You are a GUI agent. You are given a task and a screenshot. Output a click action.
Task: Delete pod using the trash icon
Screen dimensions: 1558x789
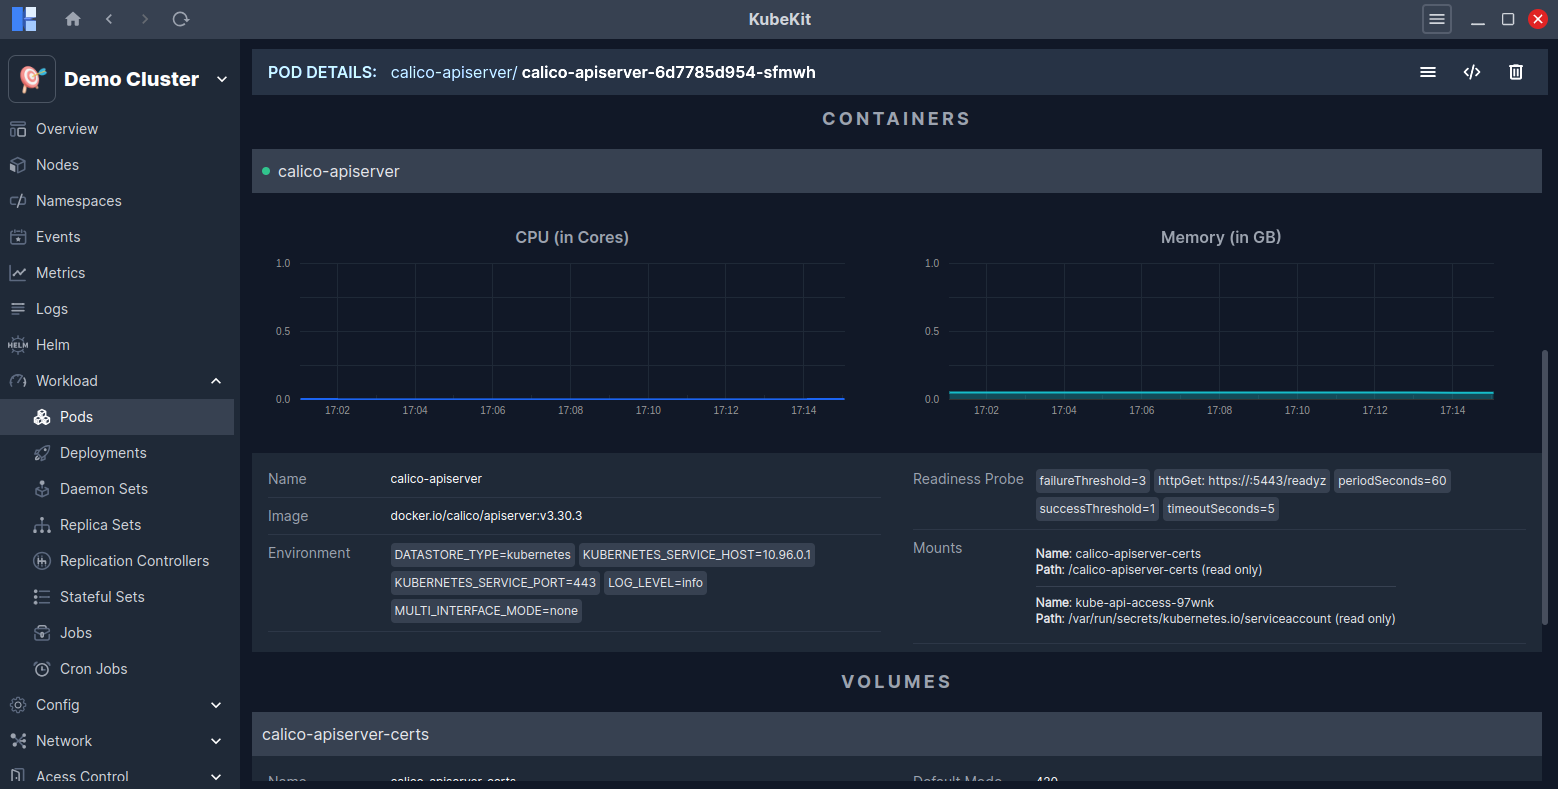[1515, 72]
